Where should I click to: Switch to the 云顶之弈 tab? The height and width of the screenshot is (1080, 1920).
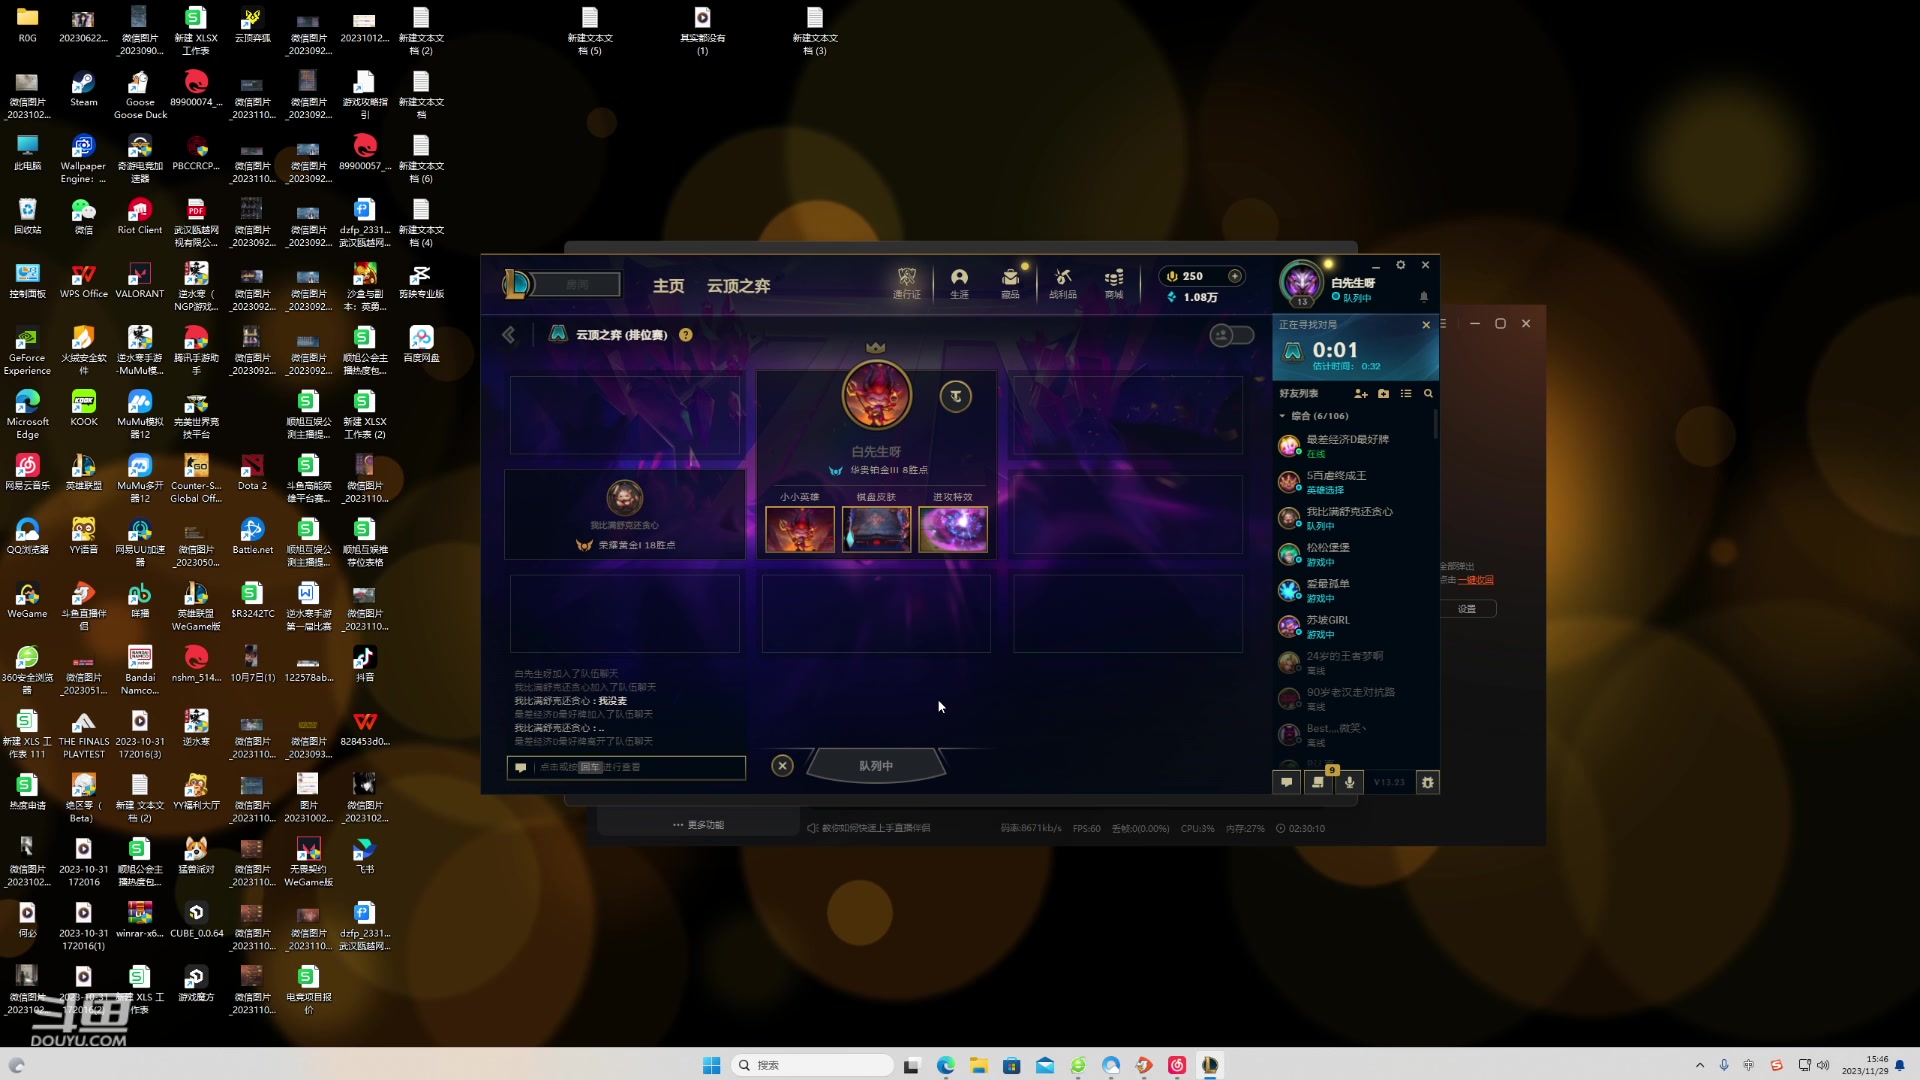(739, 286)
